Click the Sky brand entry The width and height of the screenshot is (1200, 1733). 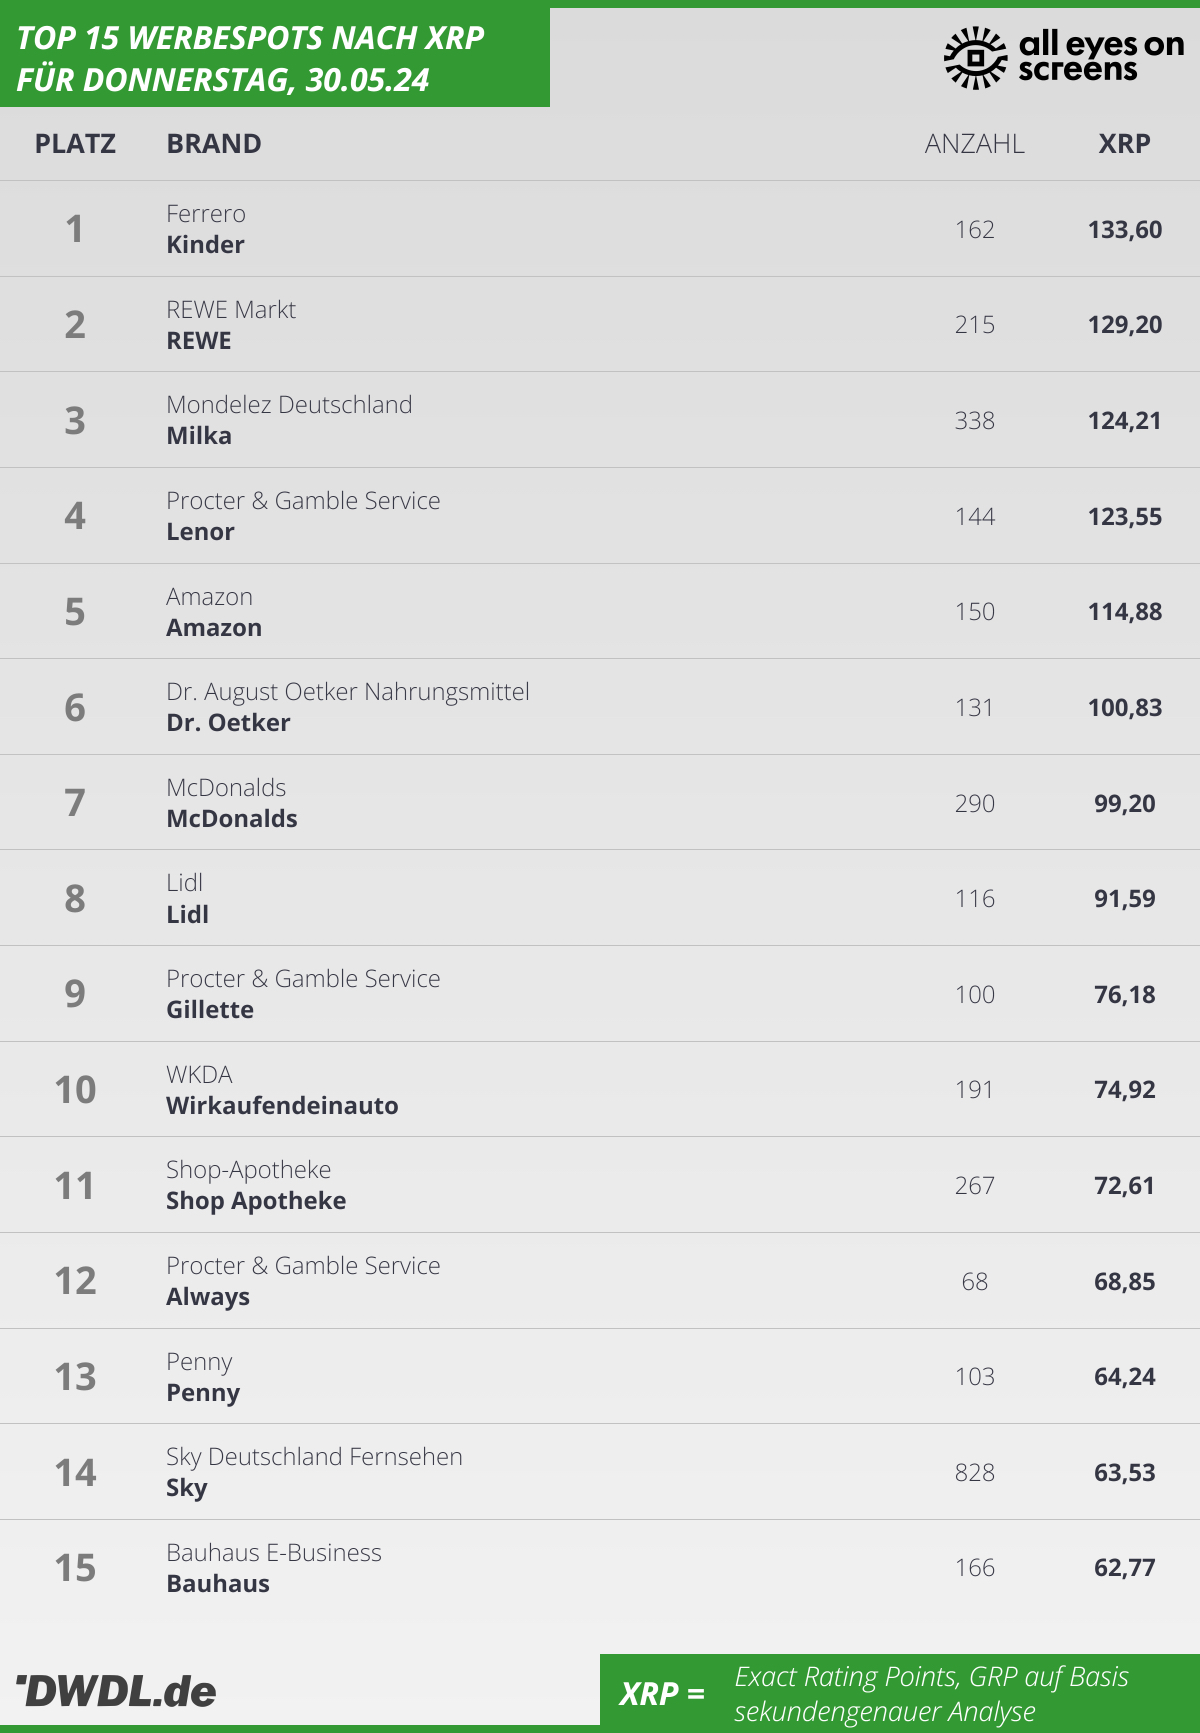click(x=187, y=1488)
